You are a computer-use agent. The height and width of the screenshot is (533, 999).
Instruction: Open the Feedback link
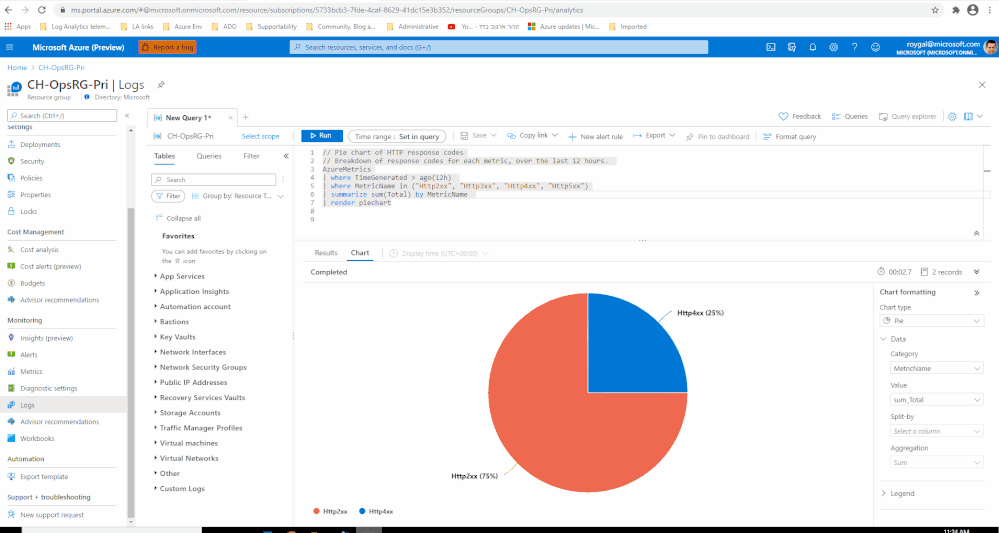click(x=800, y=117)
